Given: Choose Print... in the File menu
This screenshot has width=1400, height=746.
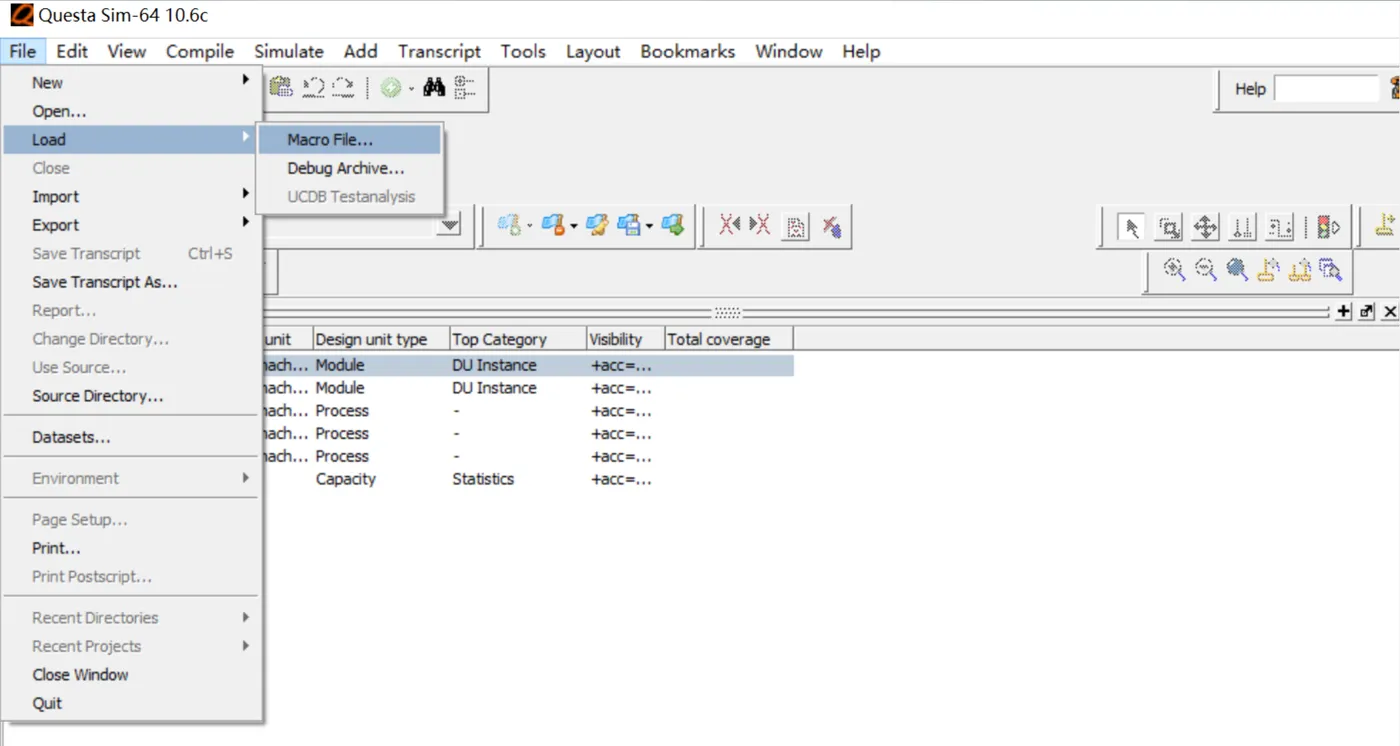Looking at the screenshot, I should (132, 548).
